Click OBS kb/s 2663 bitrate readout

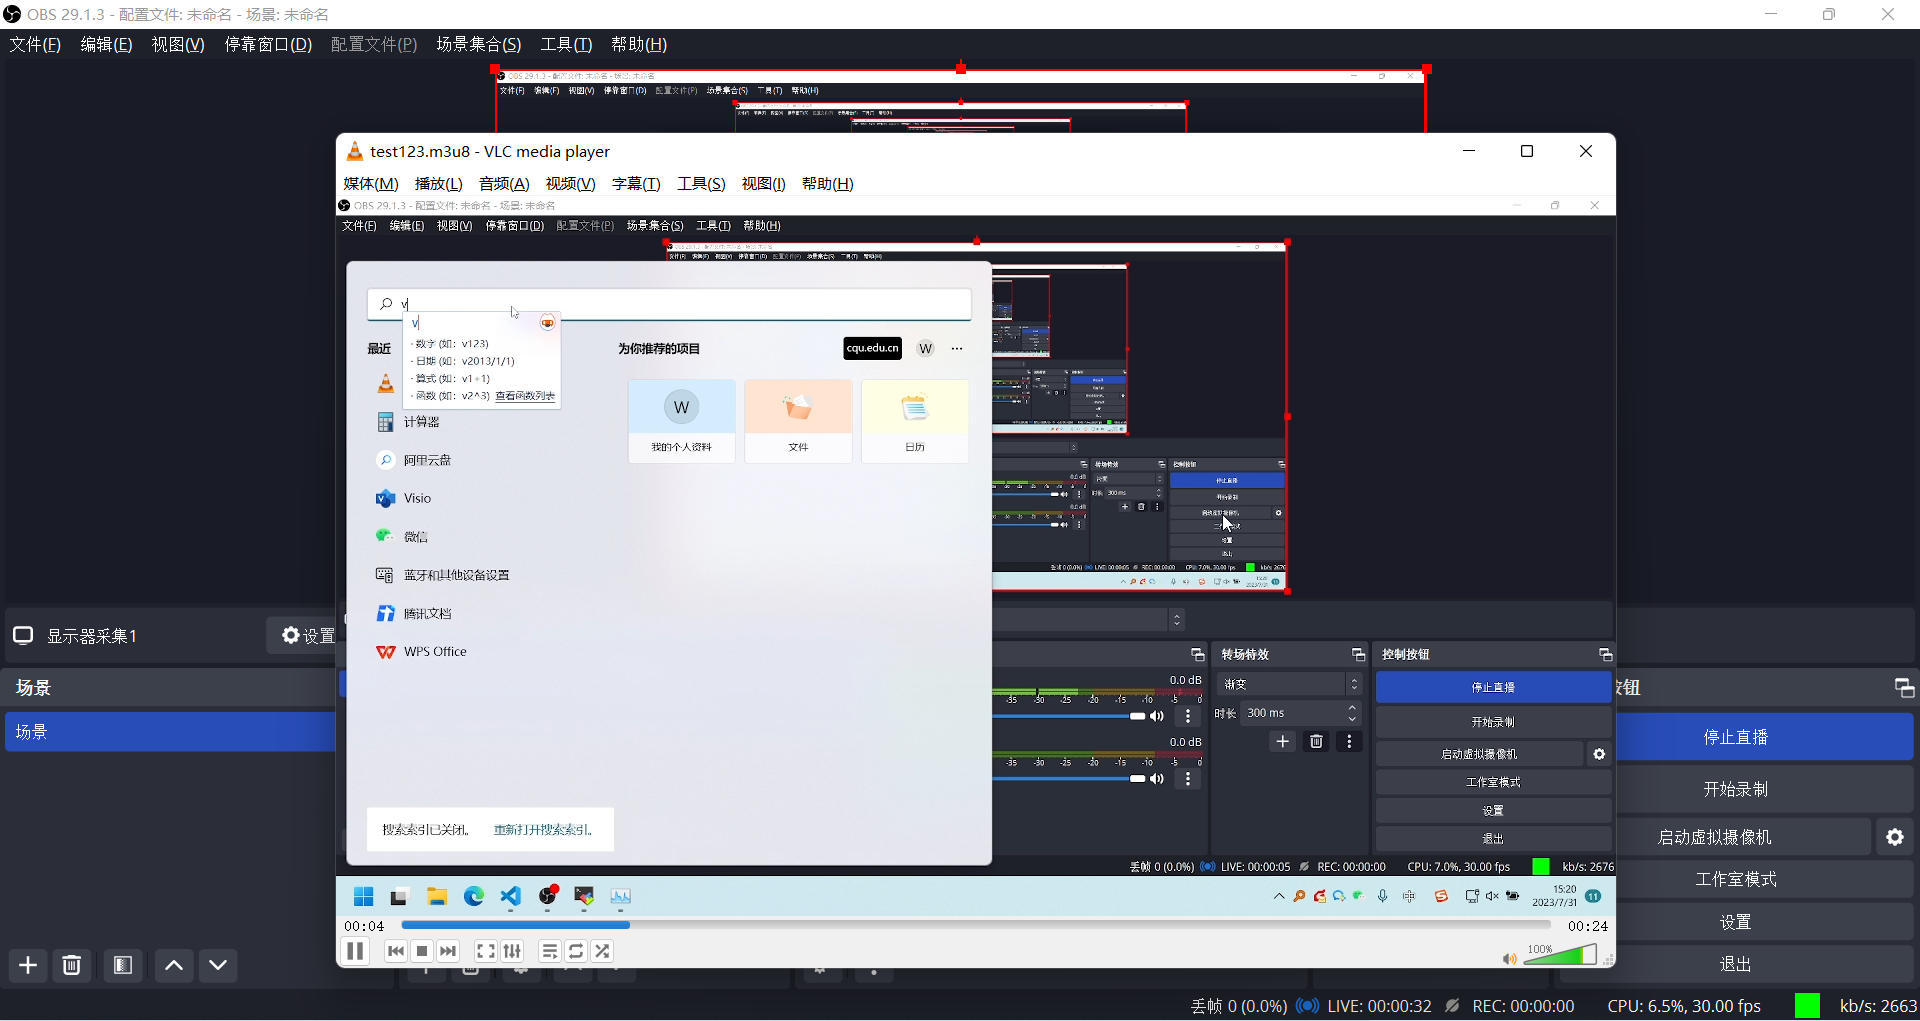coord(1878,1006)
